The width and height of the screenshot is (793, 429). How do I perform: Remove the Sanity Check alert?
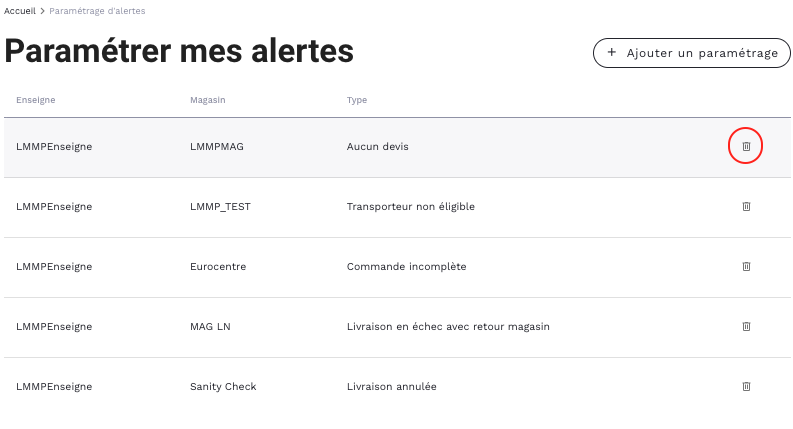click(746, 386)
